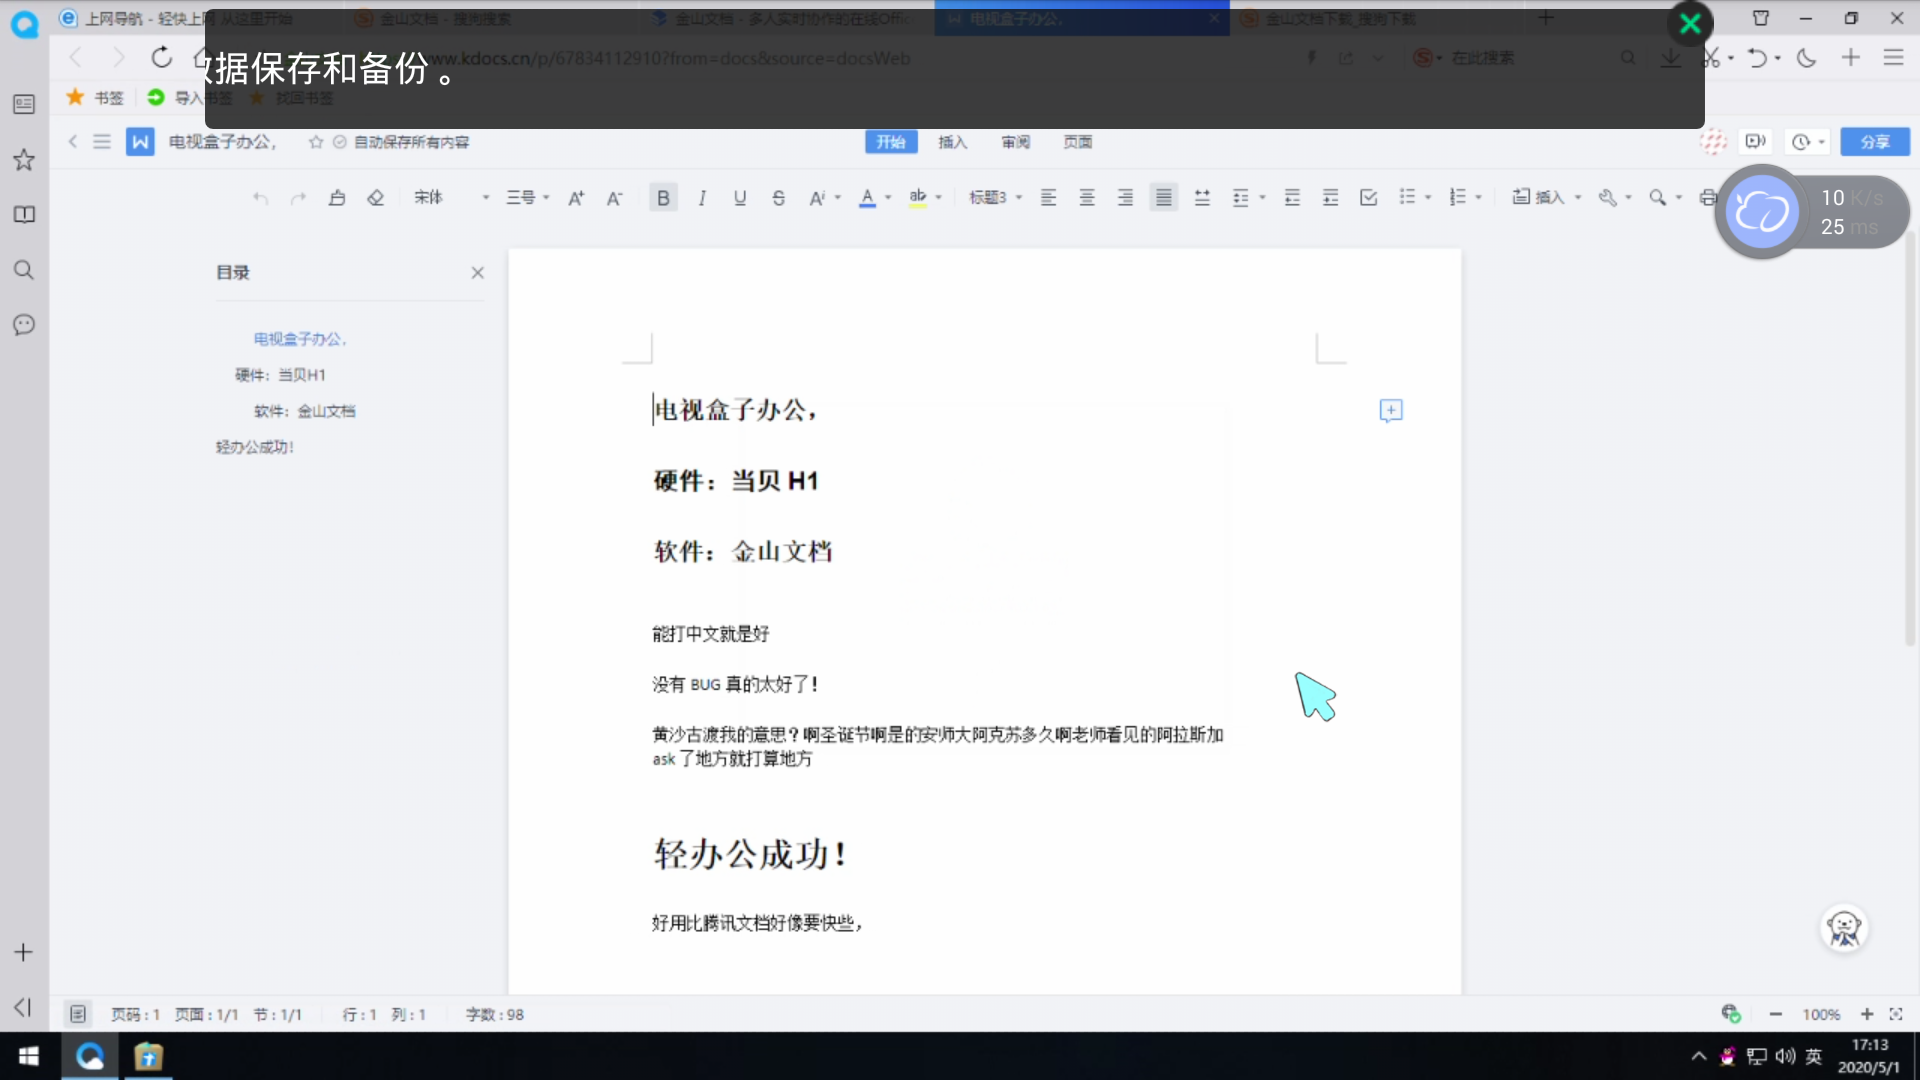This screenshot has height=1080, width=1920.
Task: Switch to the 插入 ribbon tab
Action: (953, 142)
